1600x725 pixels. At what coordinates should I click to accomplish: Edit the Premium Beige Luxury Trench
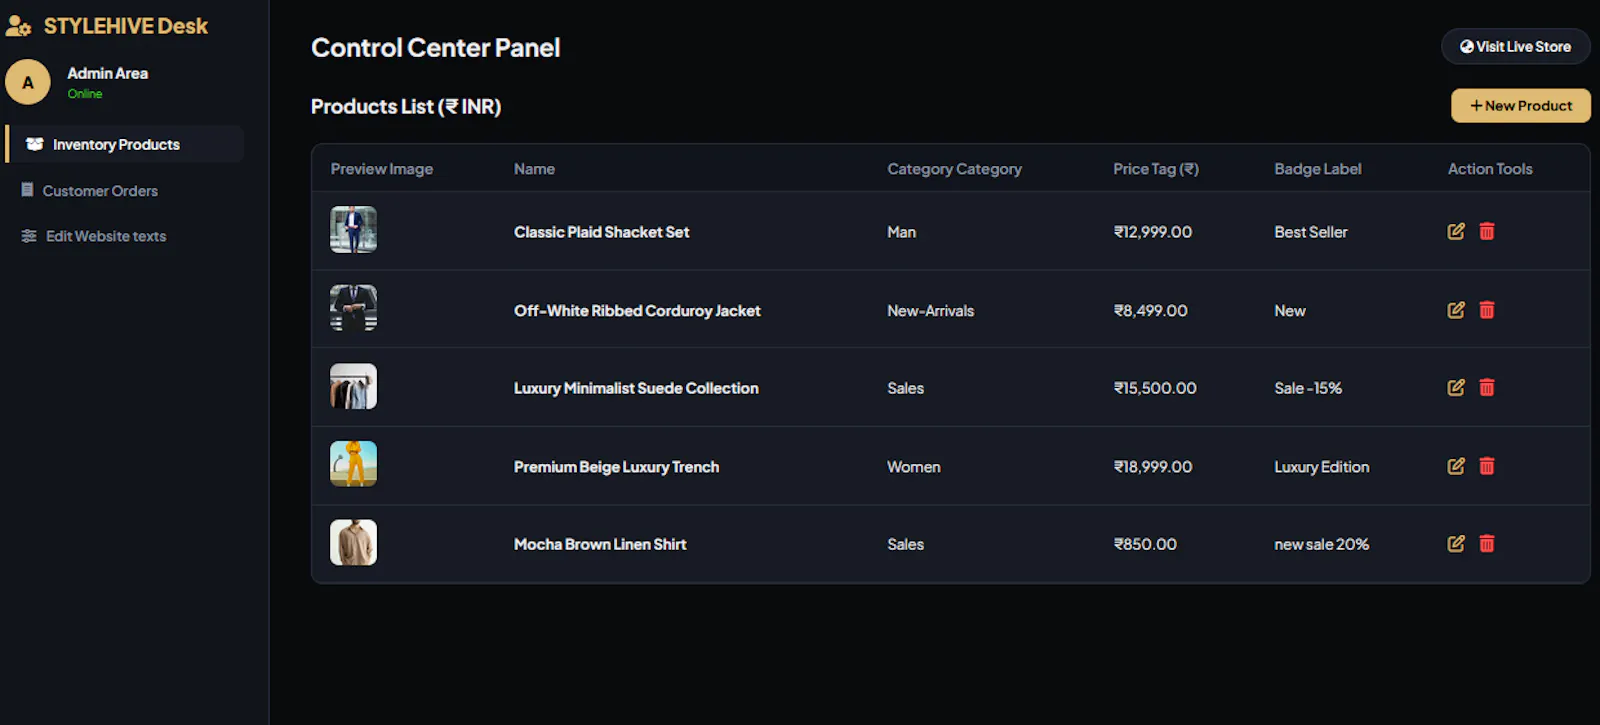[x=1456, y=466]
